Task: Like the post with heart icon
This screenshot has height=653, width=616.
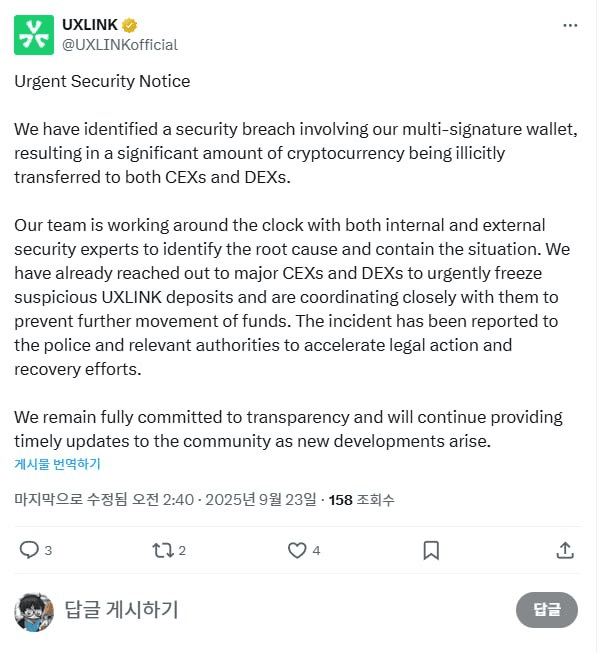Action: (x=297, y=550)
